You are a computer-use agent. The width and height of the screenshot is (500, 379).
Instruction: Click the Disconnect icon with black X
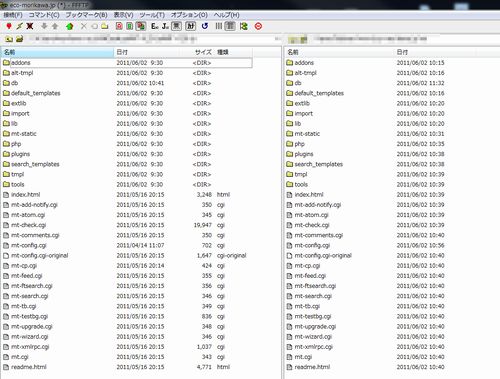[x=30, y=26]
